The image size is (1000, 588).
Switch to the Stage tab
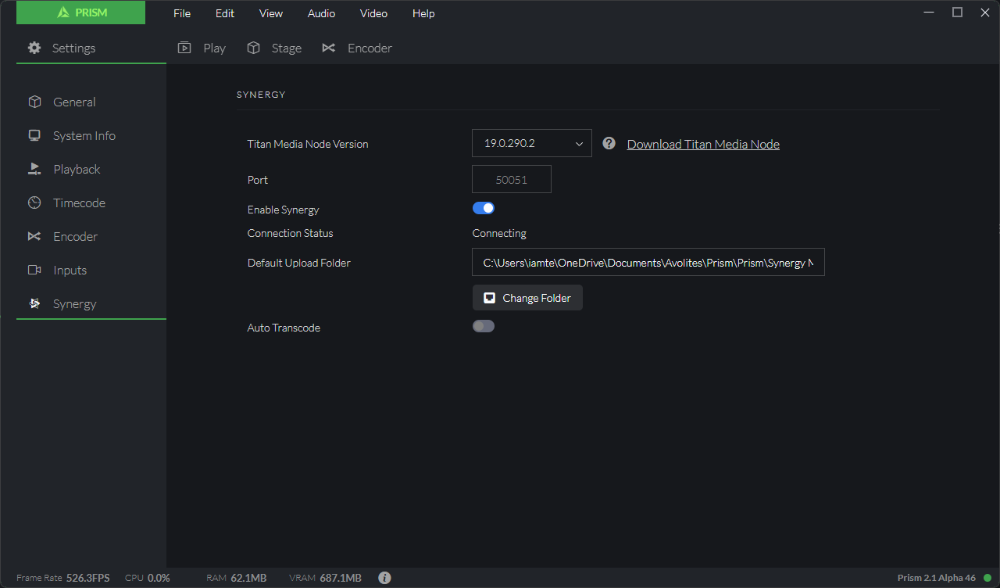click(x=274, y=48)
